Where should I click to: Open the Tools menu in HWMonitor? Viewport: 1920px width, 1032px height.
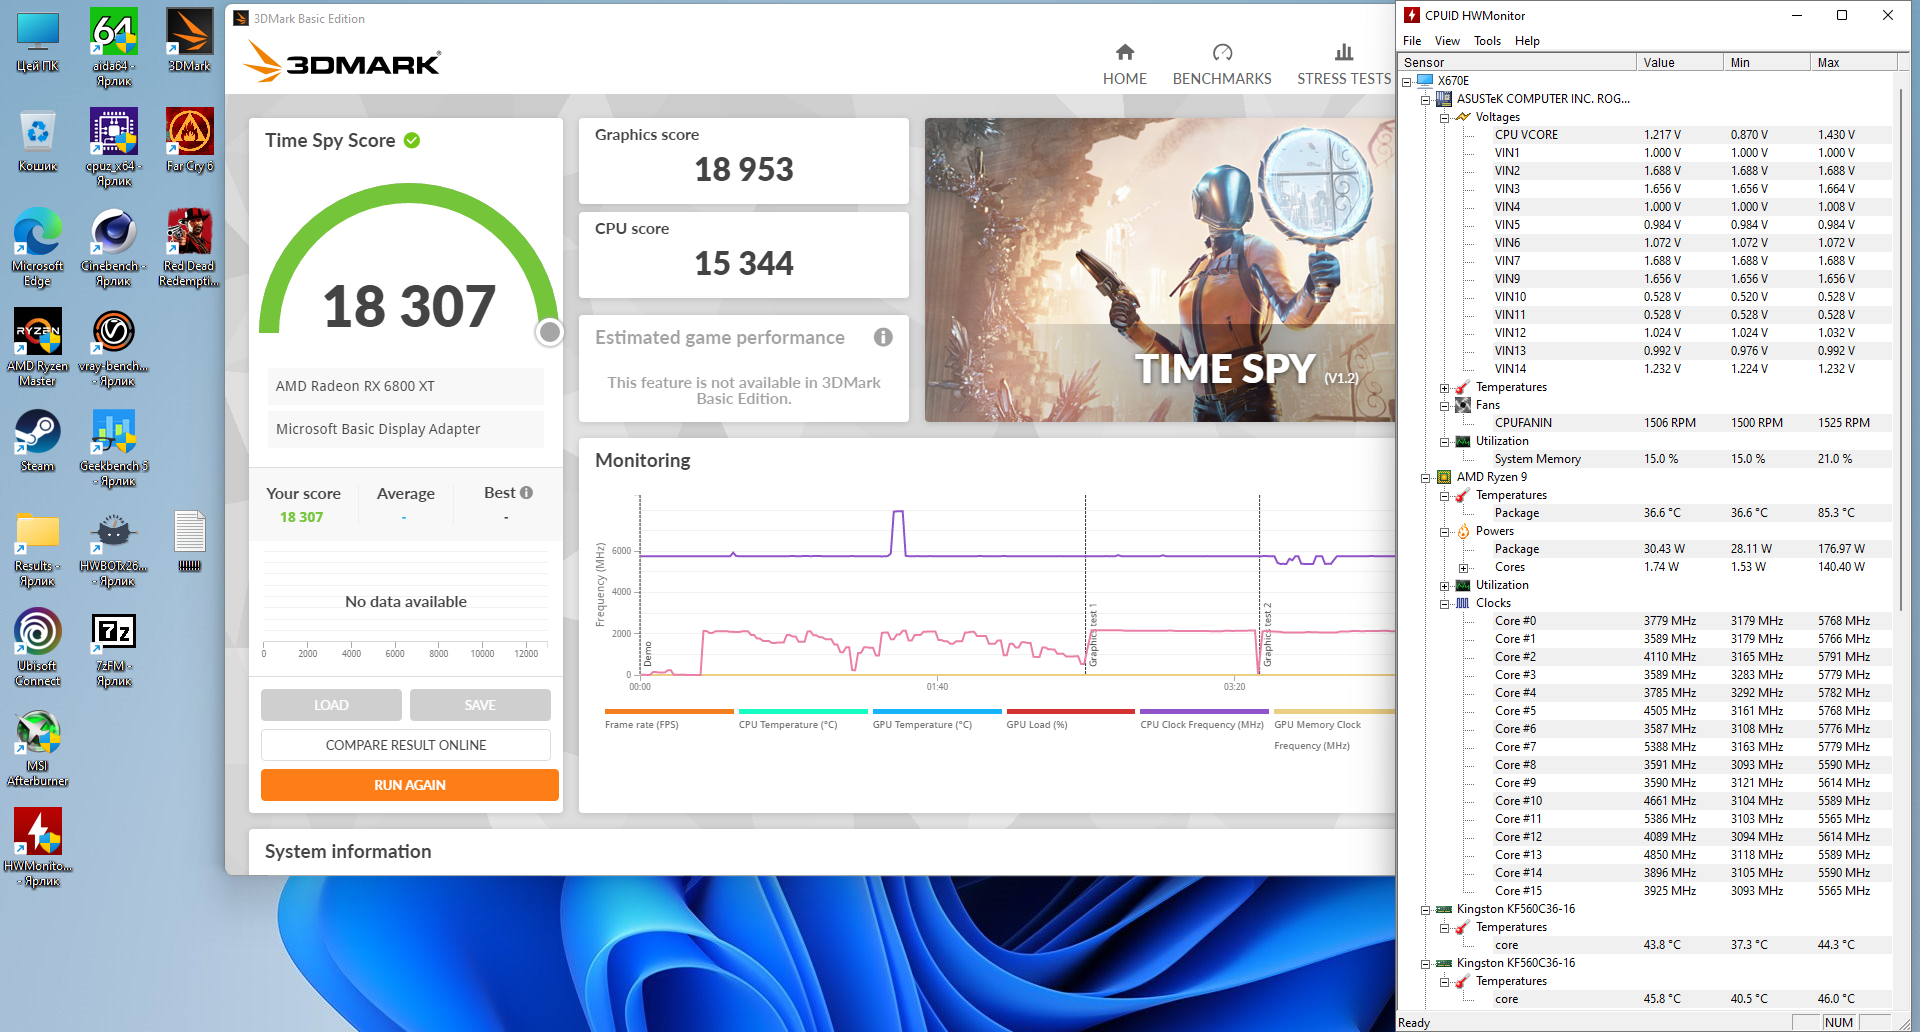[x=1487, y=41]
